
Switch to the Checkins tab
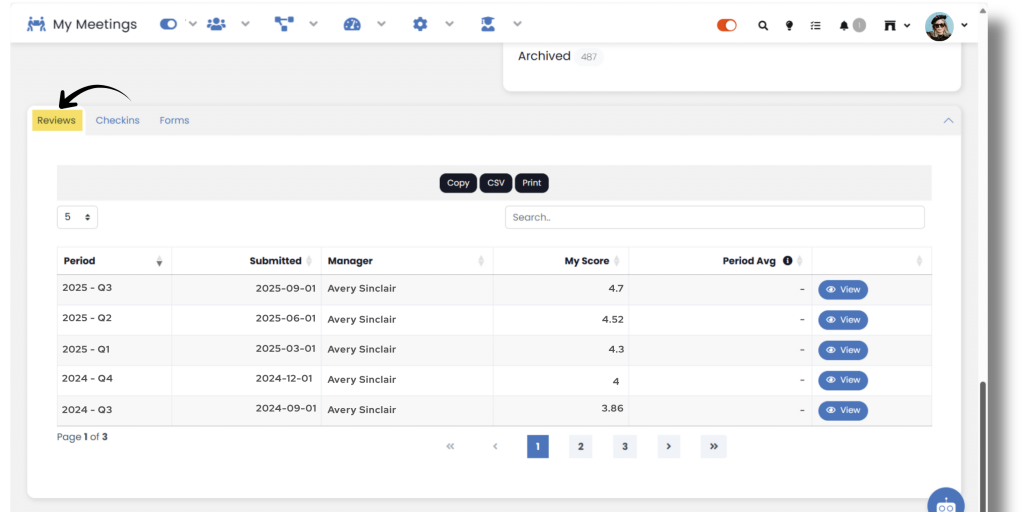(117, 120)
